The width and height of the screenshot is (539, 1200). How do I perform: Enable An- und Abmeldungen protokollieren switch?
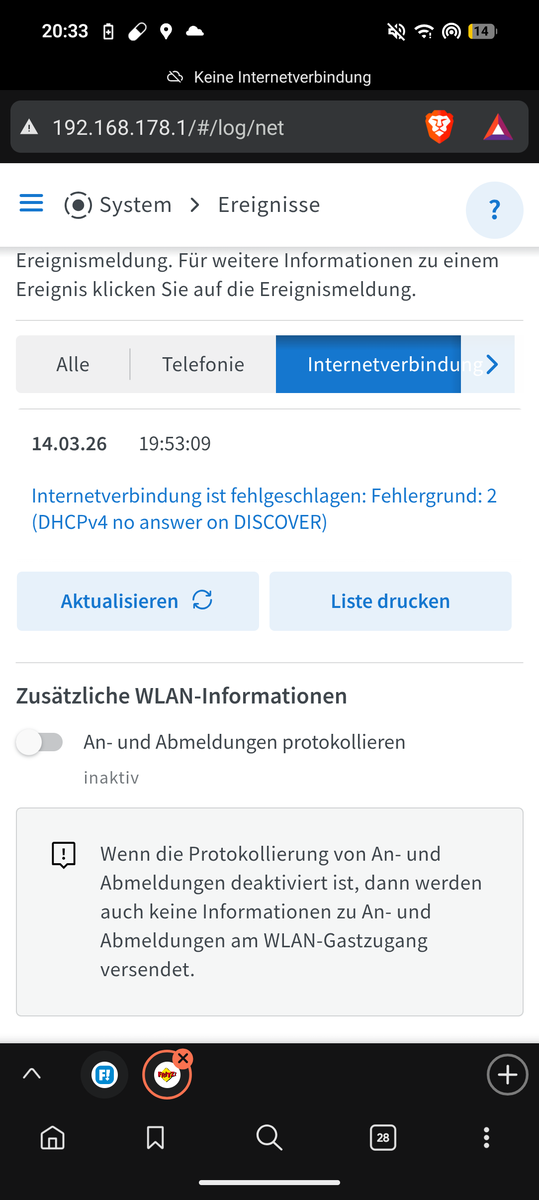[x=40, y=743]
